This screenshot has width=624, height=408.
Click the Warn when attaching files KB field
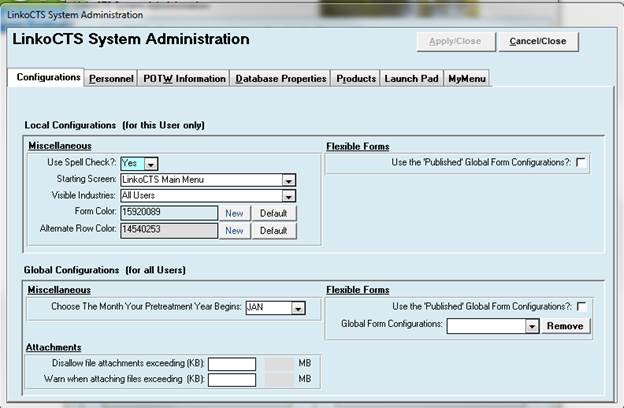coord(232,380)
